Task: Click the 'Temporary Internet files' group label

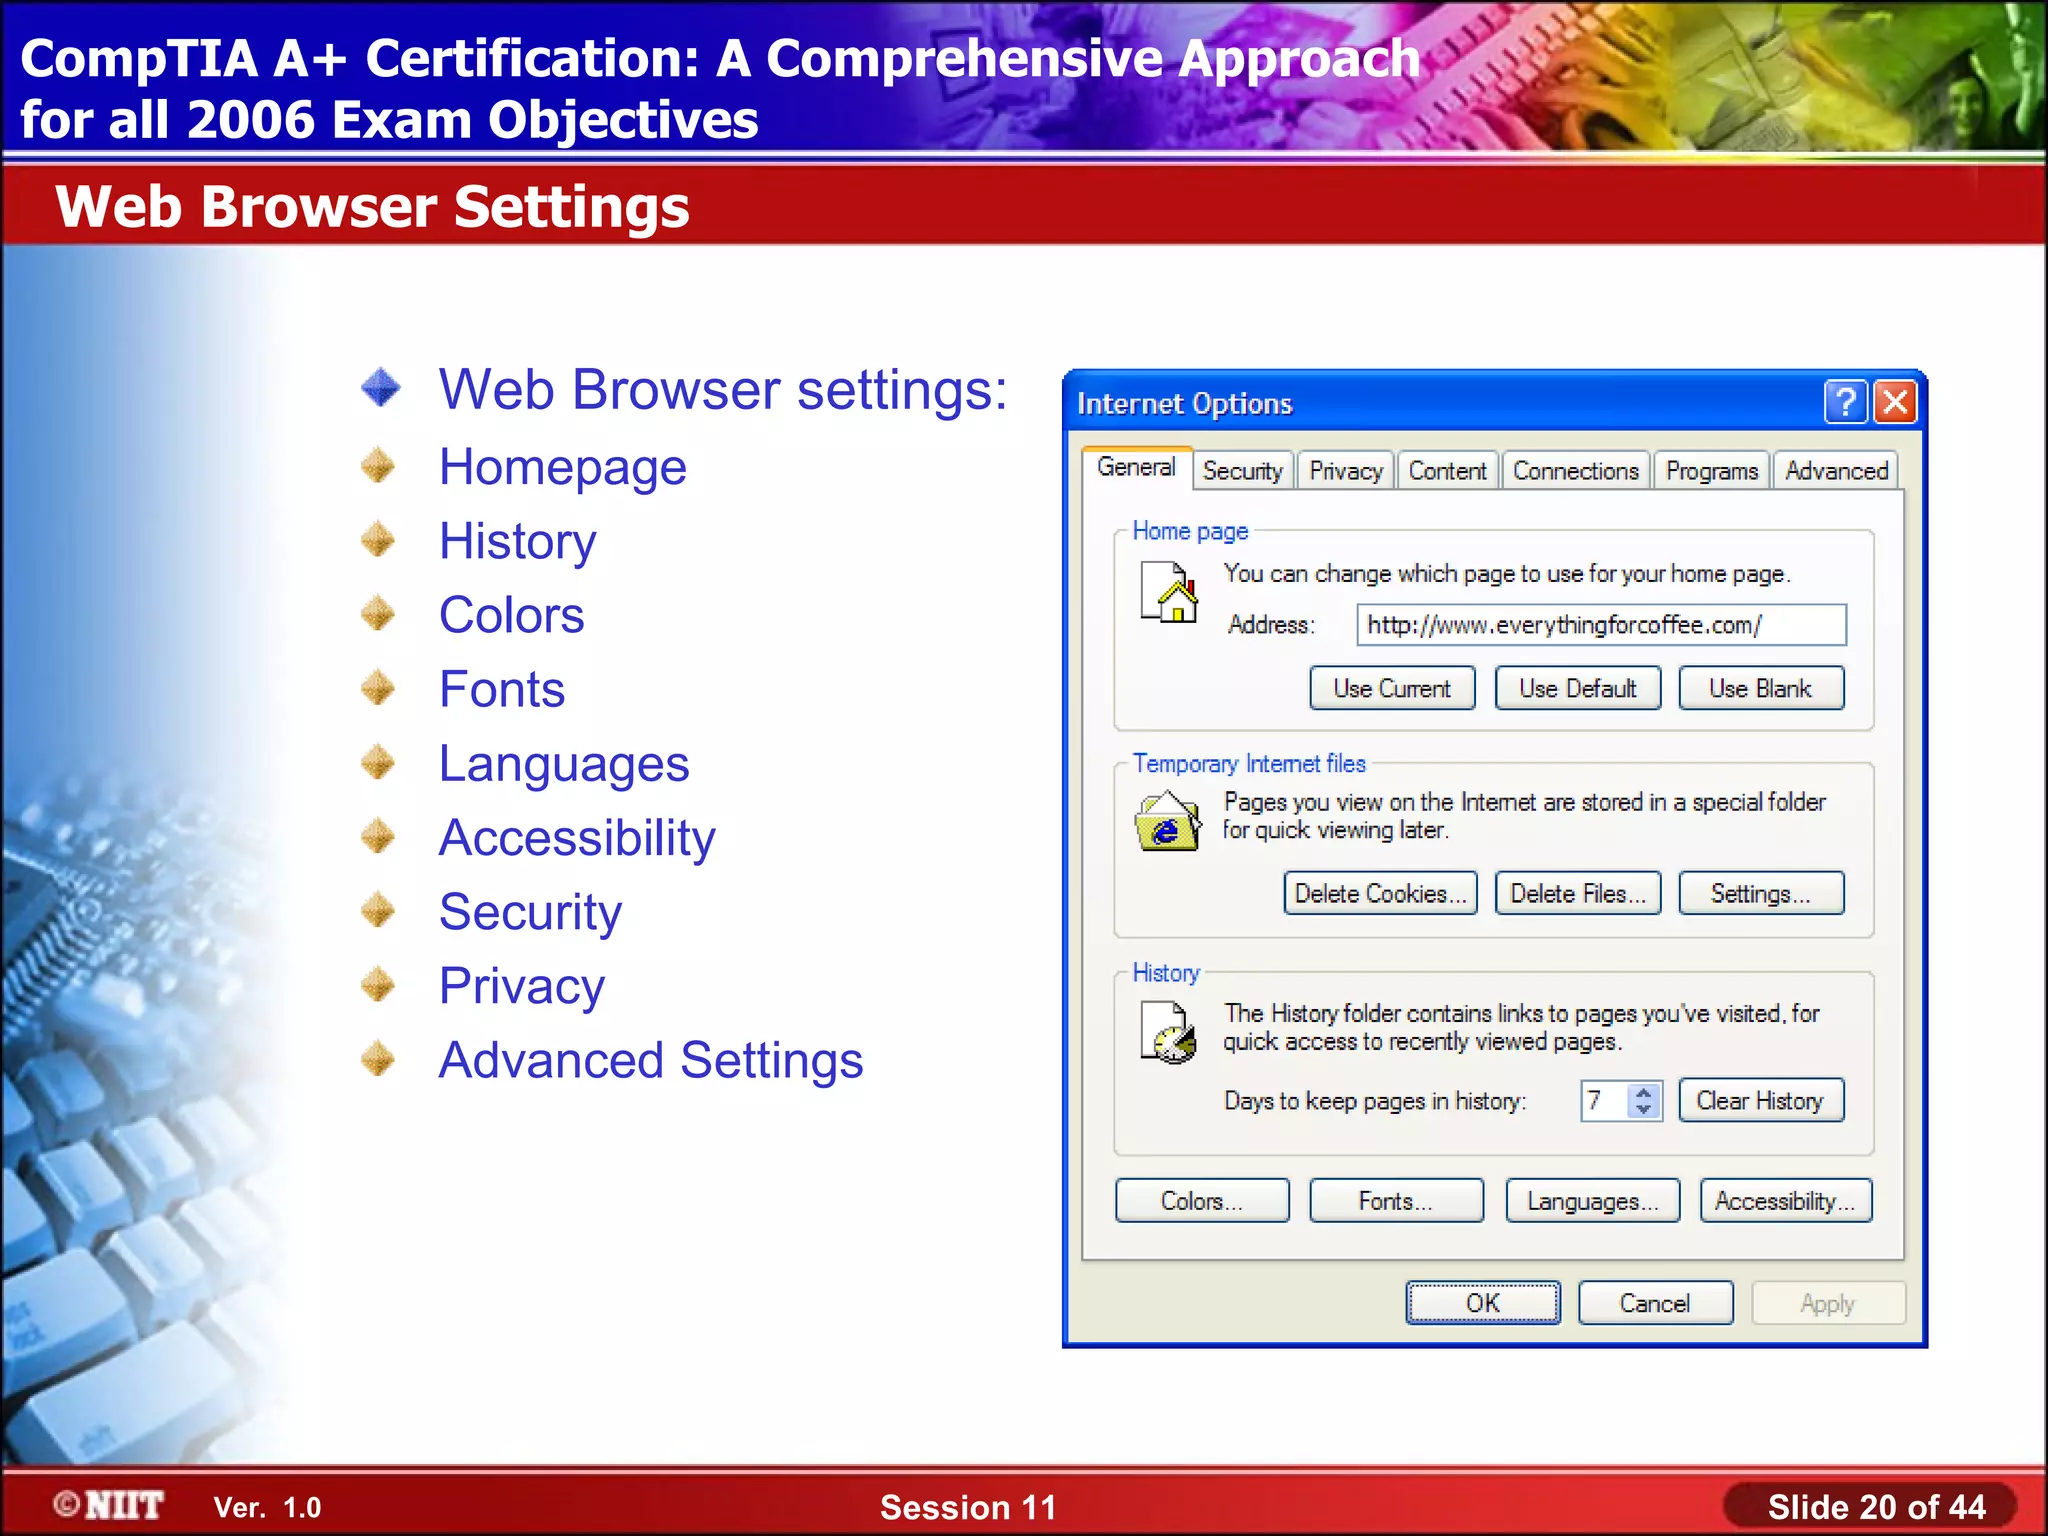Action: (1249, 763)
